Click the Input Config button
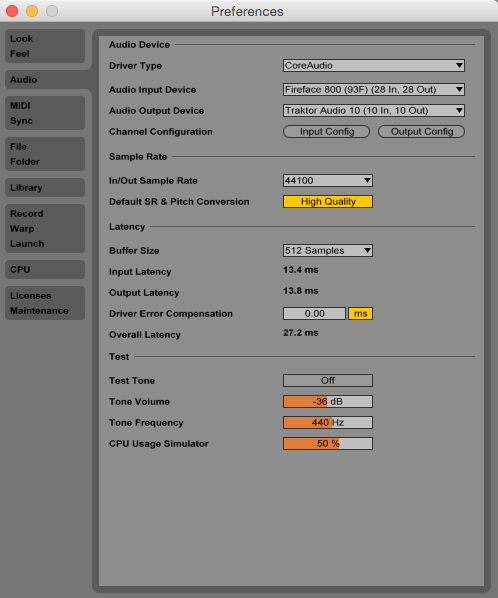The width and height of the screenshot is (498, 598). pyautogui.click(x=326, y=132)
